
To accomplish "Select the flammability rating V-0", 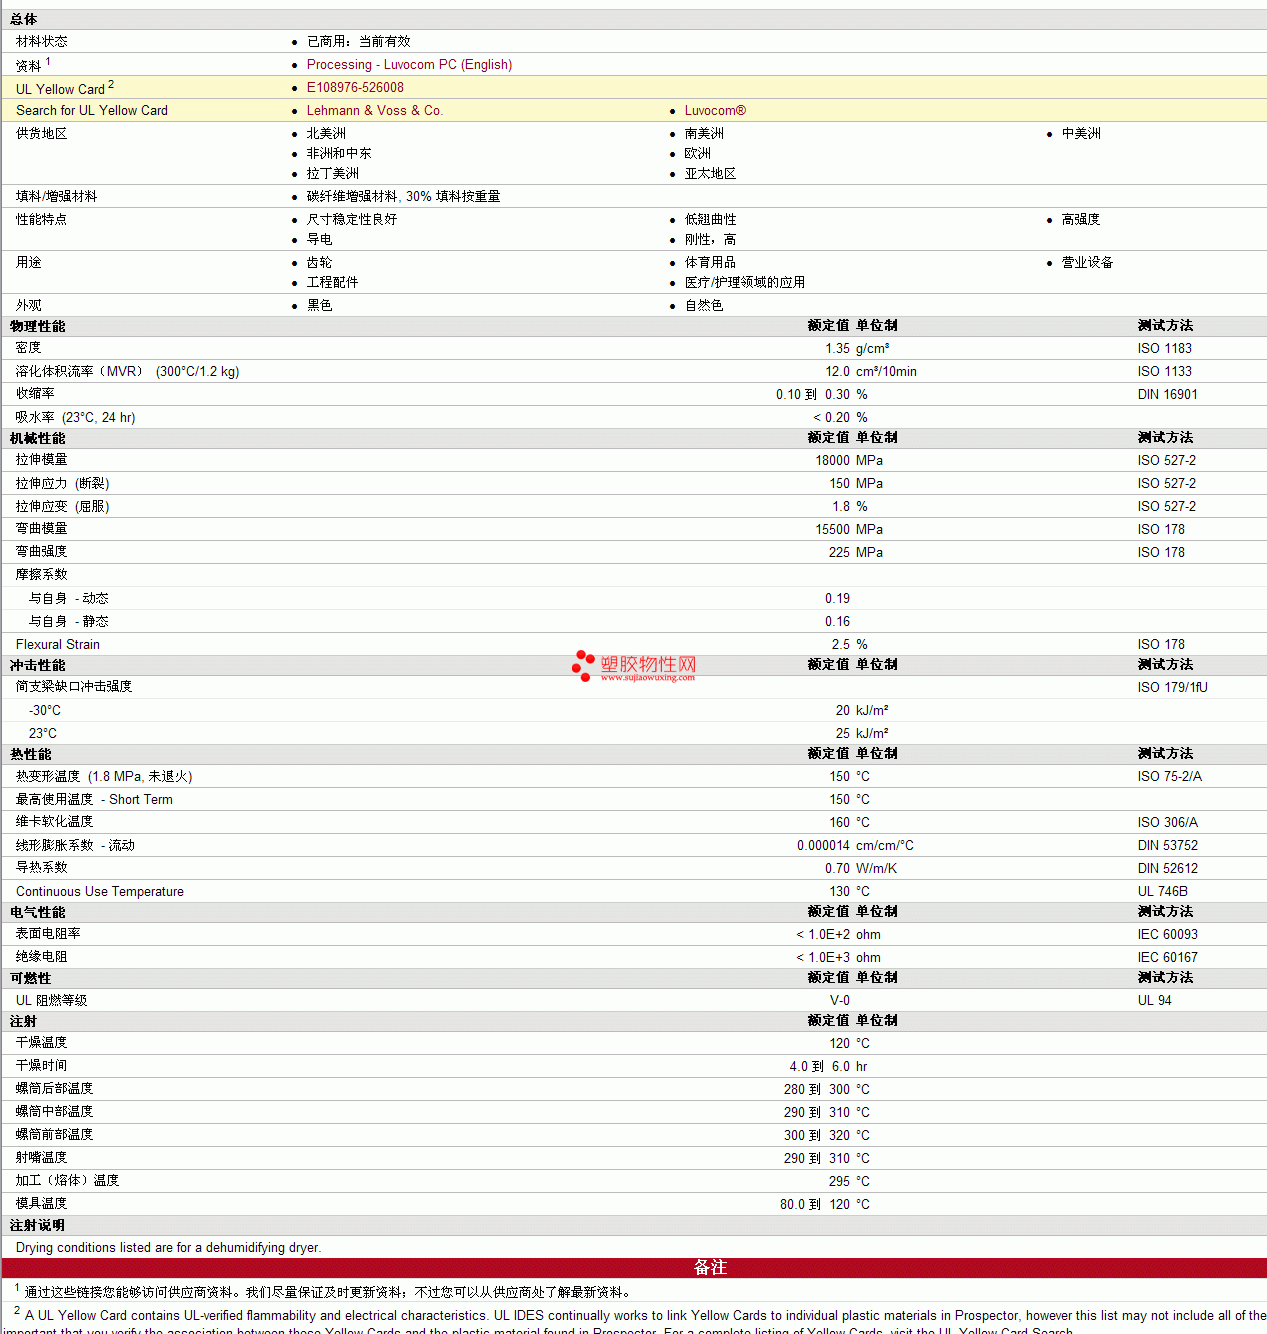I will pos(840,1000).
